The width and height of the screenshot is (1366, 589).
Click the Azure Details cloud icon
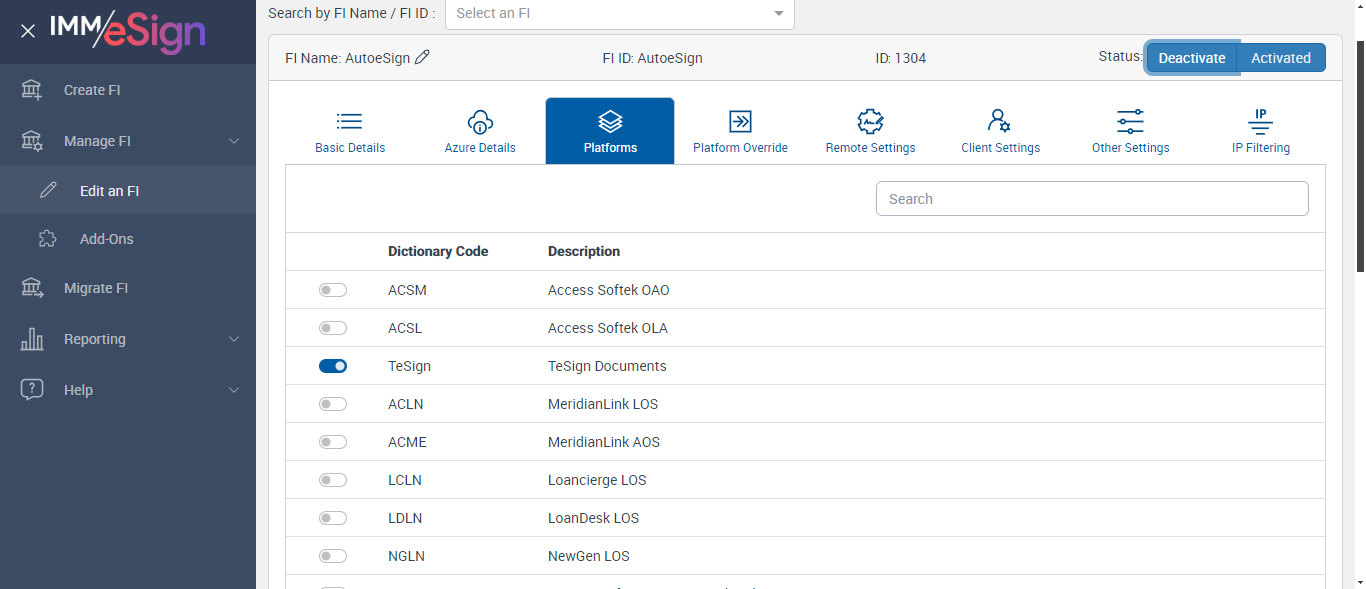(481, 122)
